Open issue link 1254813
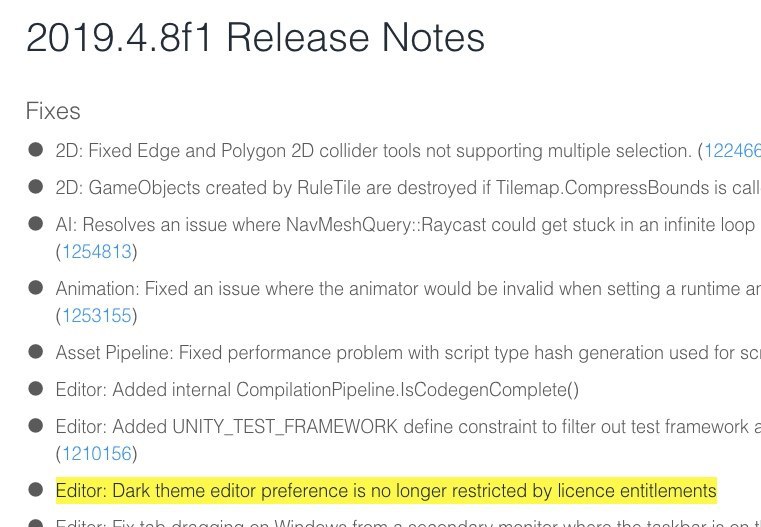The height and width of the screenshot is (527, 761). coord(99,251)
